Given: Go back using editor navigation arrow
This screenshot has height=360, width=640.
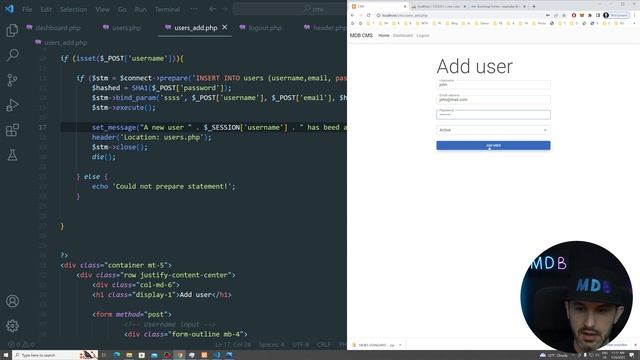Looking at the screenshot, I should coord(212,9).
